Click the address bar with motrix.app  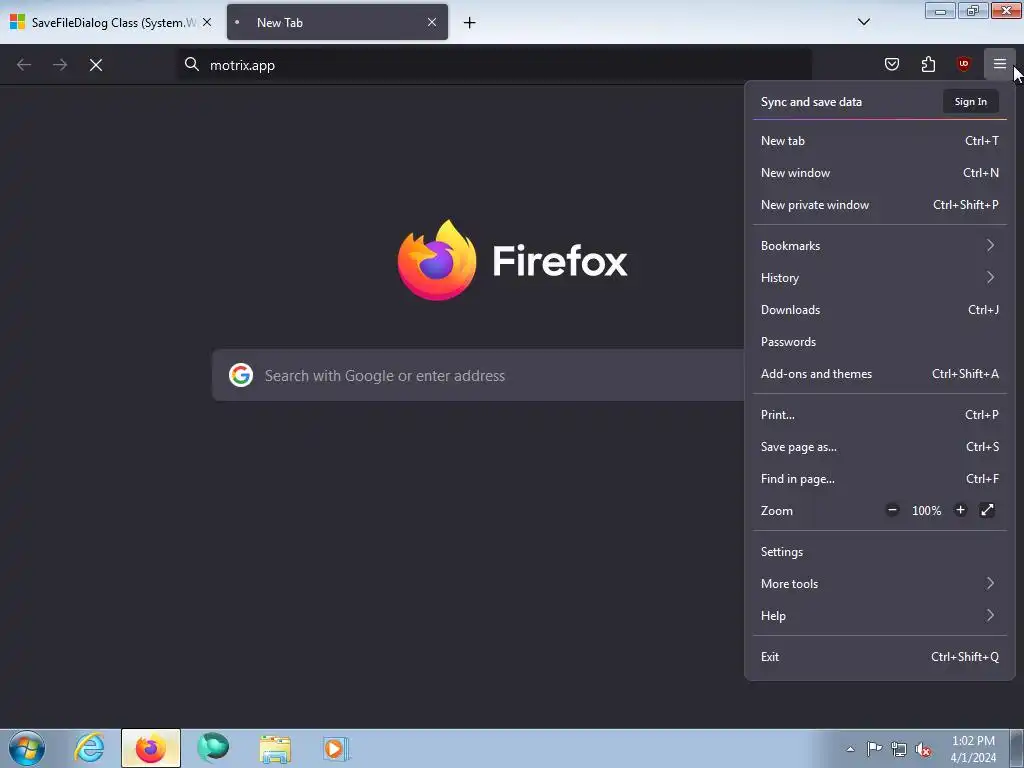[494, 65]
